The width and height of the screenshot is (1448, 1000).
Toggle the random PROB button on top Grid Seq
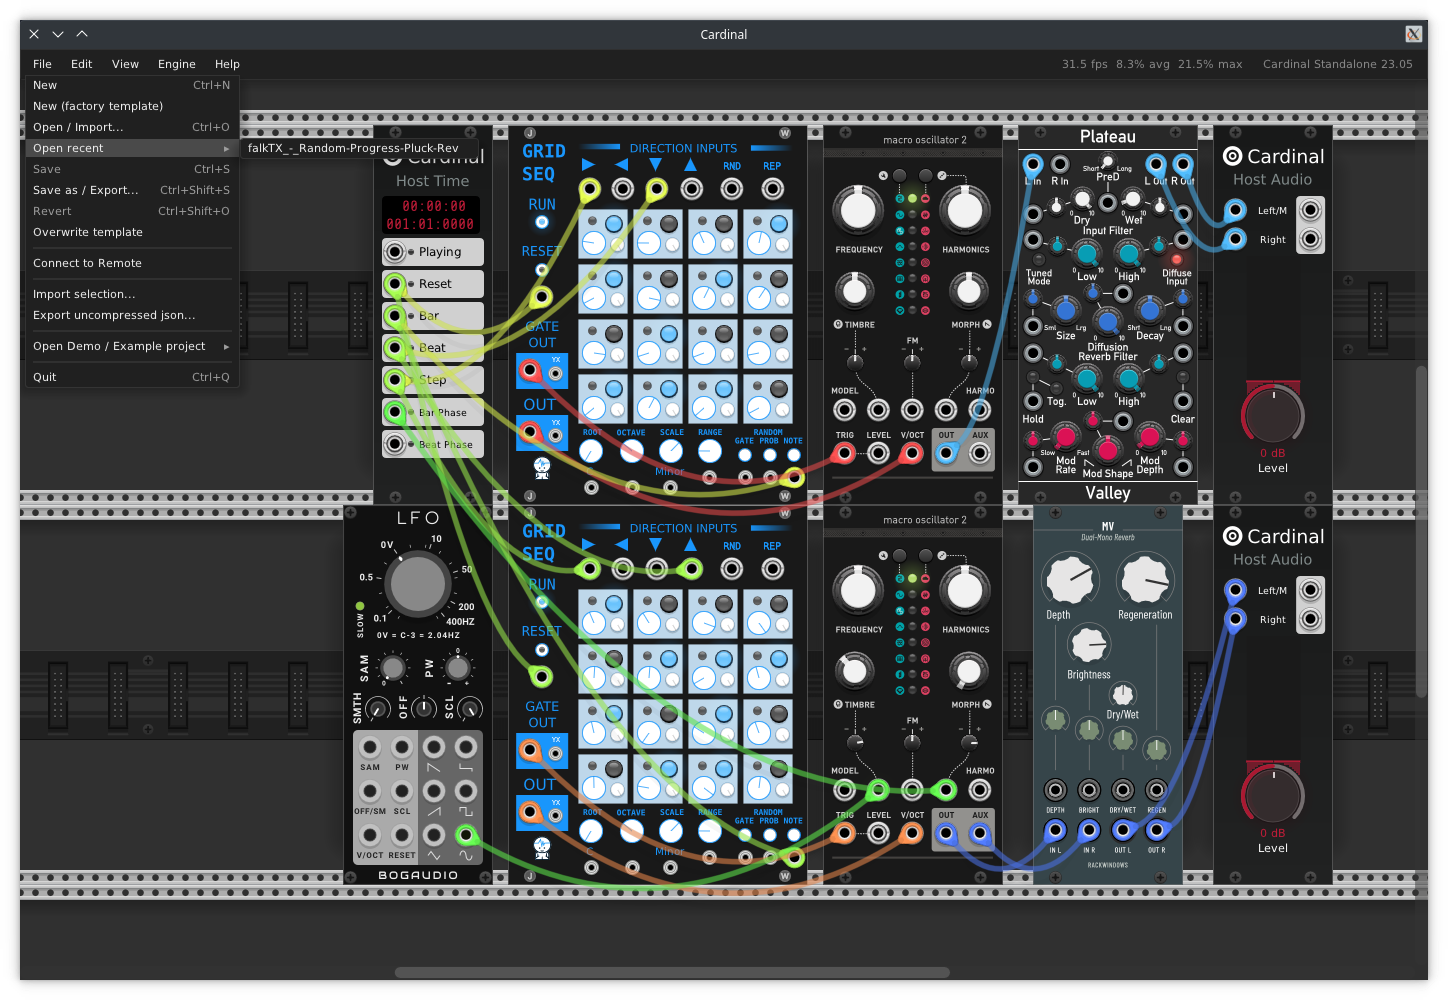coord(769,455)
